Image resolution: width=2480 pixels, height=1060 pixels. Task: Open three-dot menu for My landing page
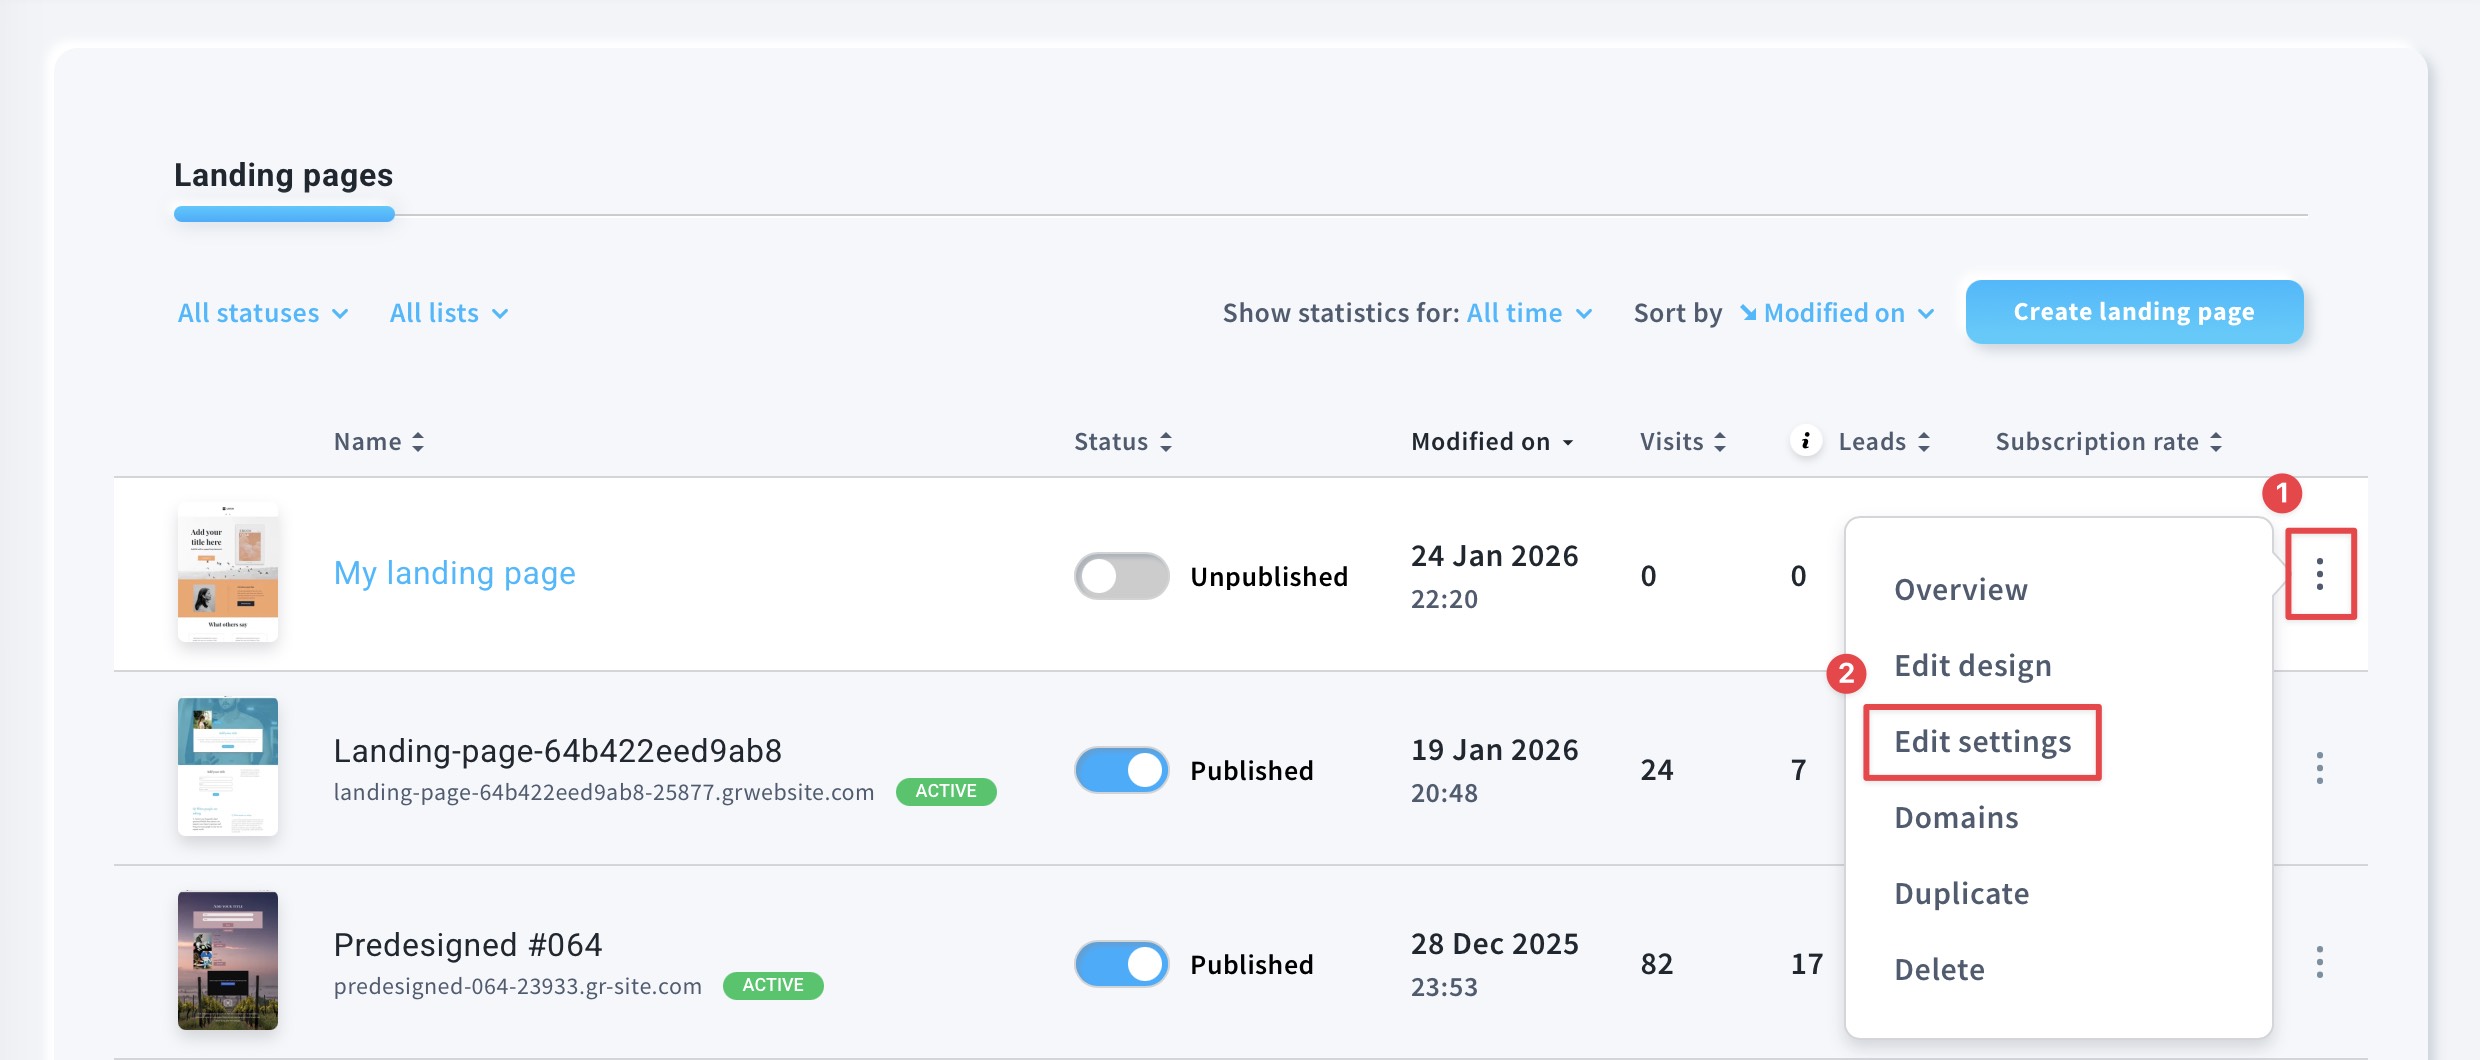(x=2319, y=574)
